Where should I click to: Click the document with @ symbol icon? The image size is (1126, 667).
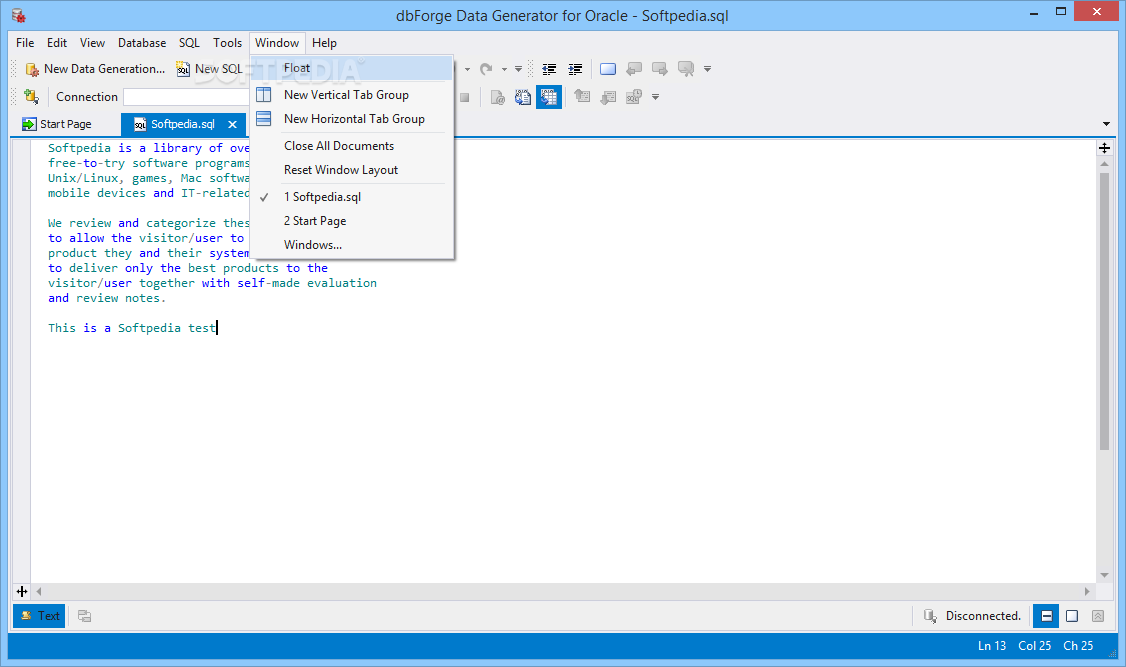497,97
